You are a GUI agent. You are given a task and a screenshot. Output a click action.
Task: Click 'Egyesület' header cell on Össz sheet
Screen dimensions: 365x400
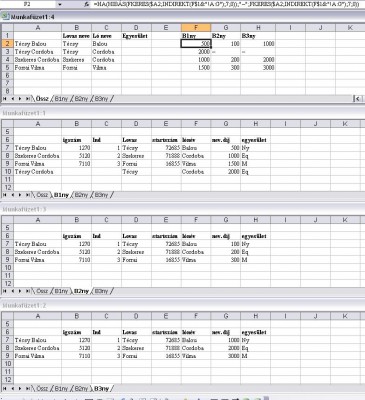coord(136,36)
